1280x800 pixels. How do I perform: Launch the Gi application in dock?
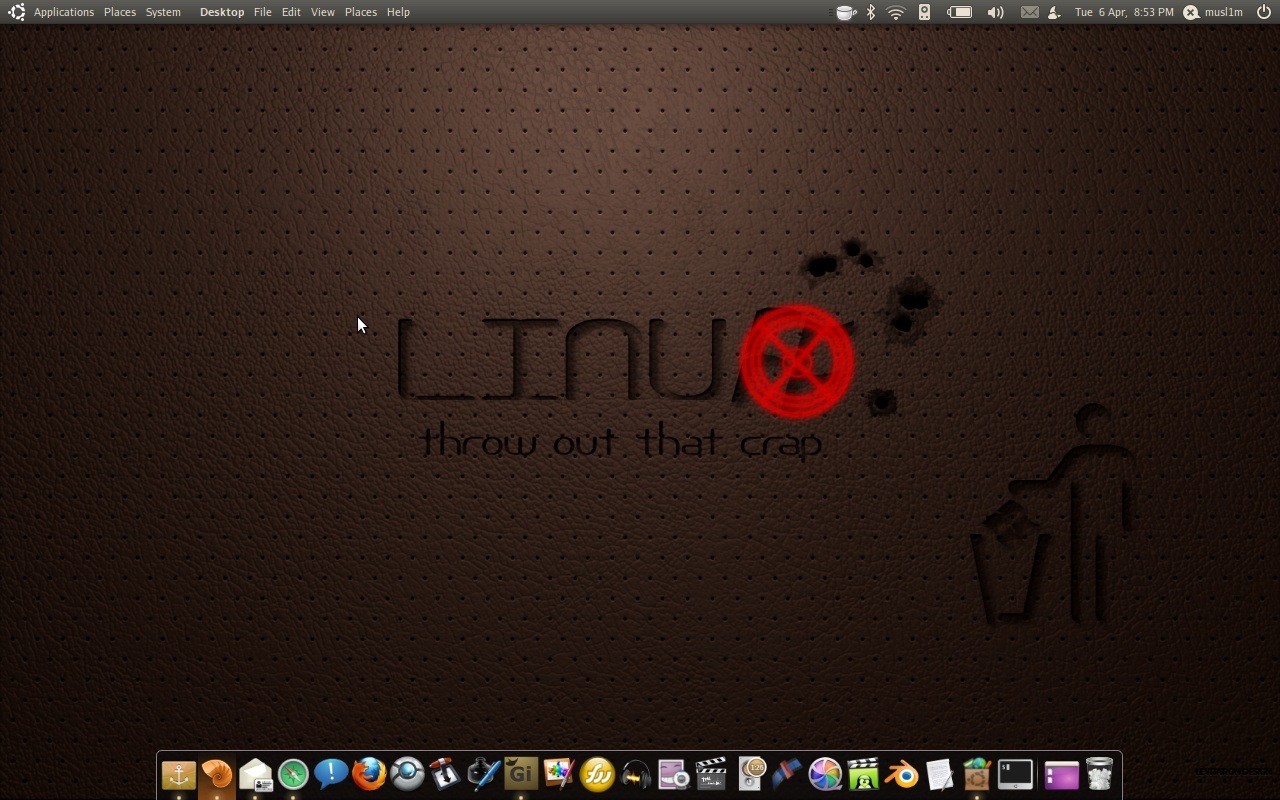(x=521, y=775)
